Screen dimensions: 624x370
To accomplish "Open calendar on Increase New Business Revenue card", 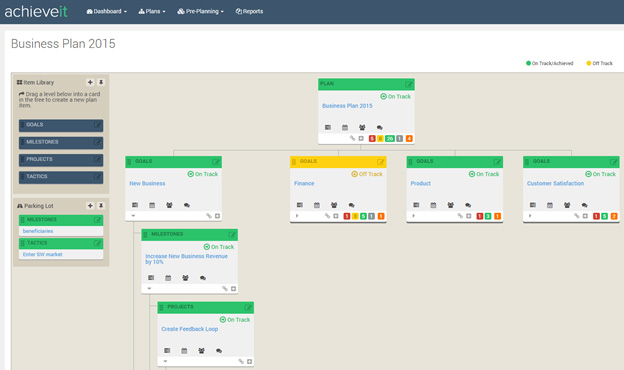I will click(x=168, y=278).
